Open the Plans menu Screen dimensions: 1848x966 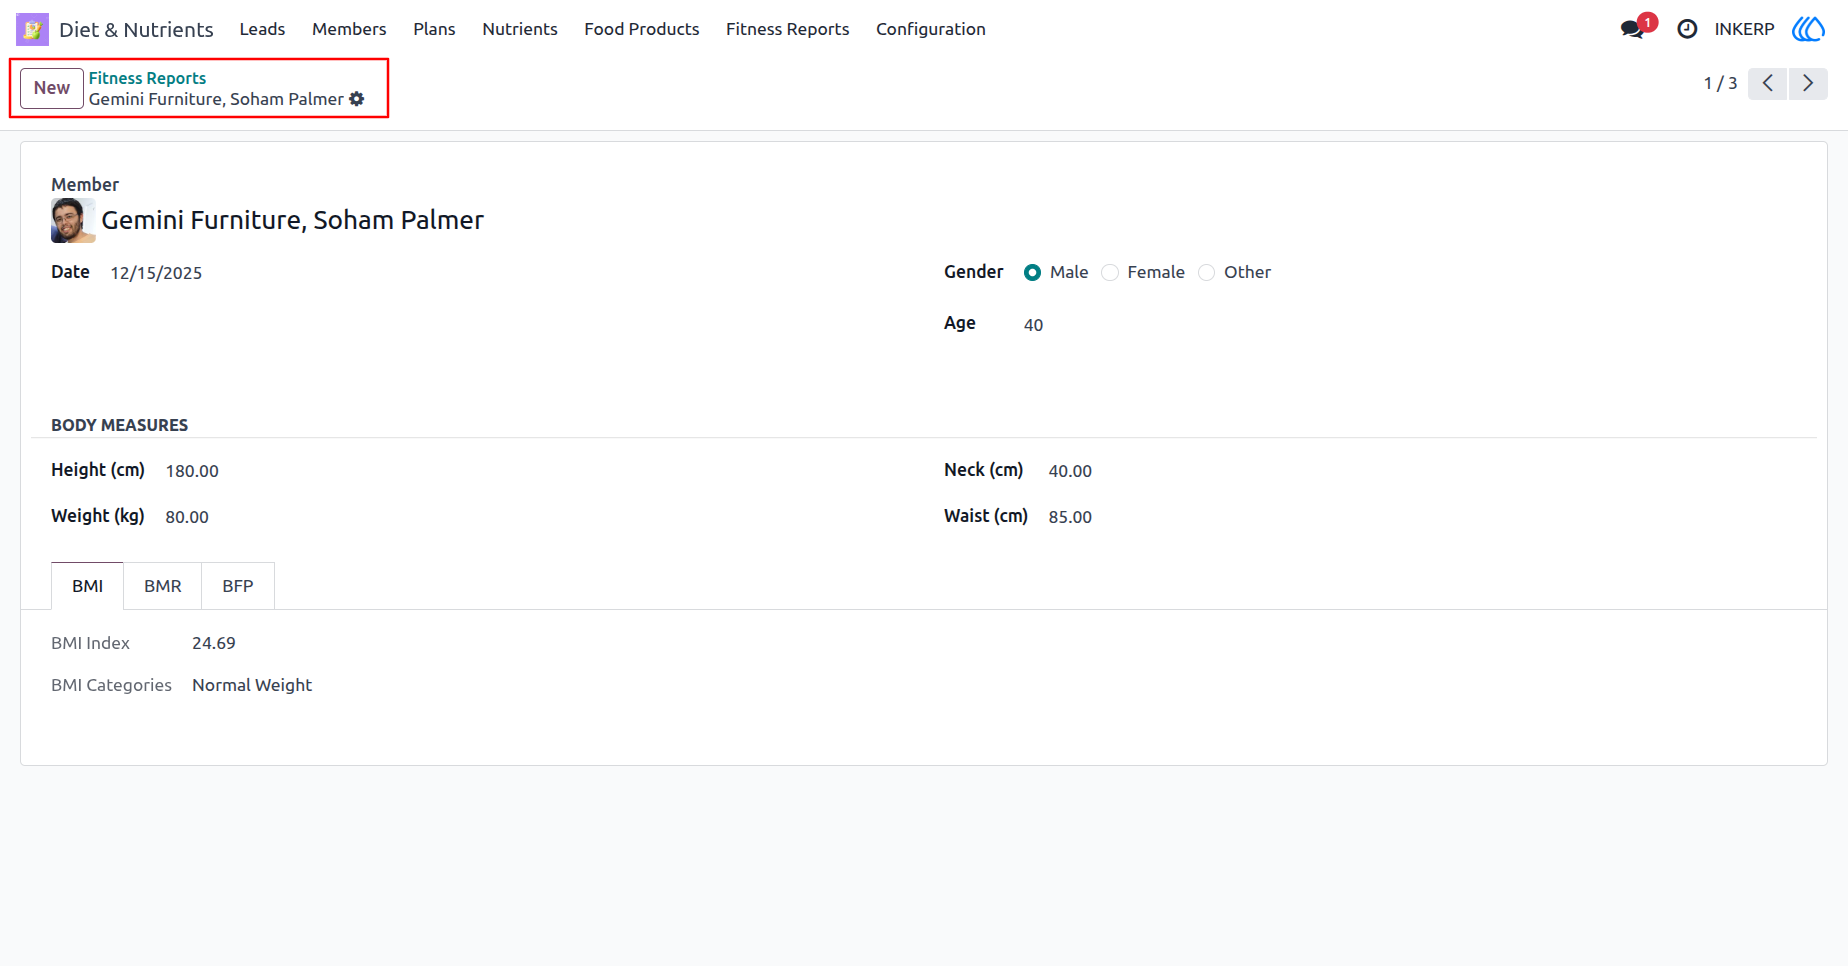pos(434,29)
